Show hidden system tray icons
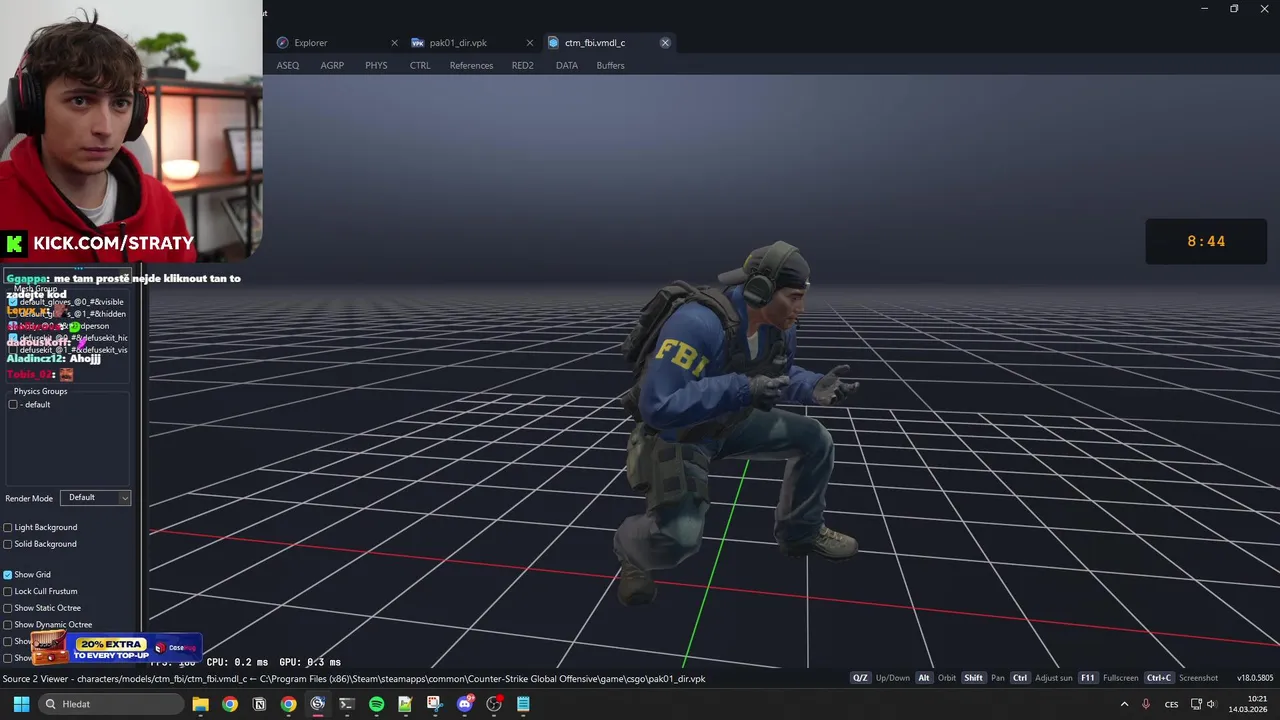 click(x=1124, y=704)
